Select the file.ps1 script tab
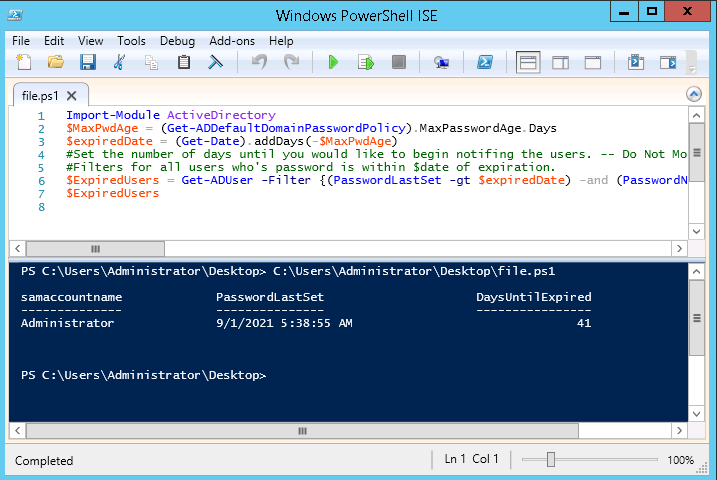This screenshot has width=717, height=480. click(40, 96)
